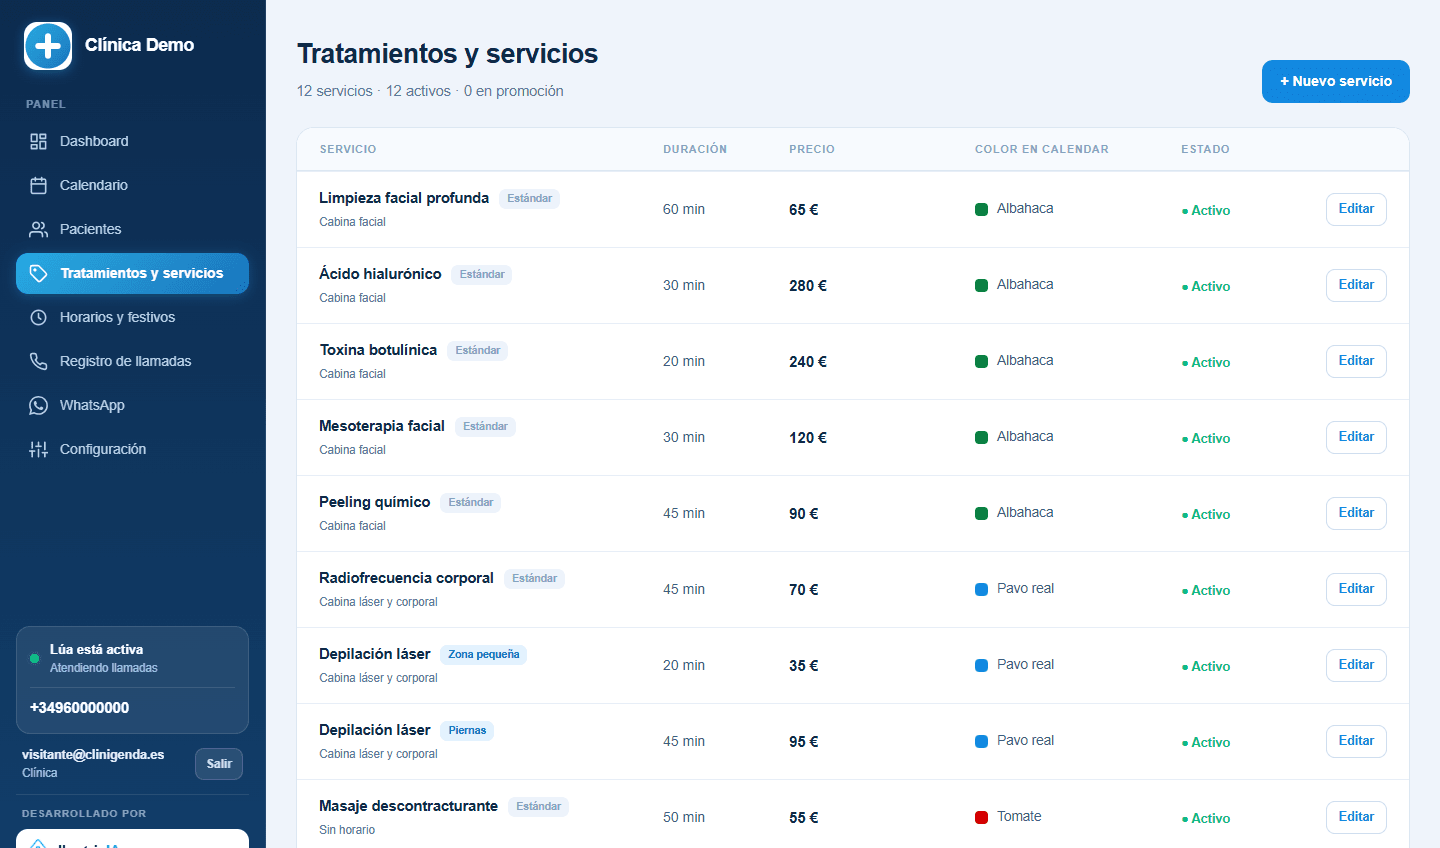
Task: Click the Configuración sliders icon
Action: pyautogui.click(x=38, y=449)
